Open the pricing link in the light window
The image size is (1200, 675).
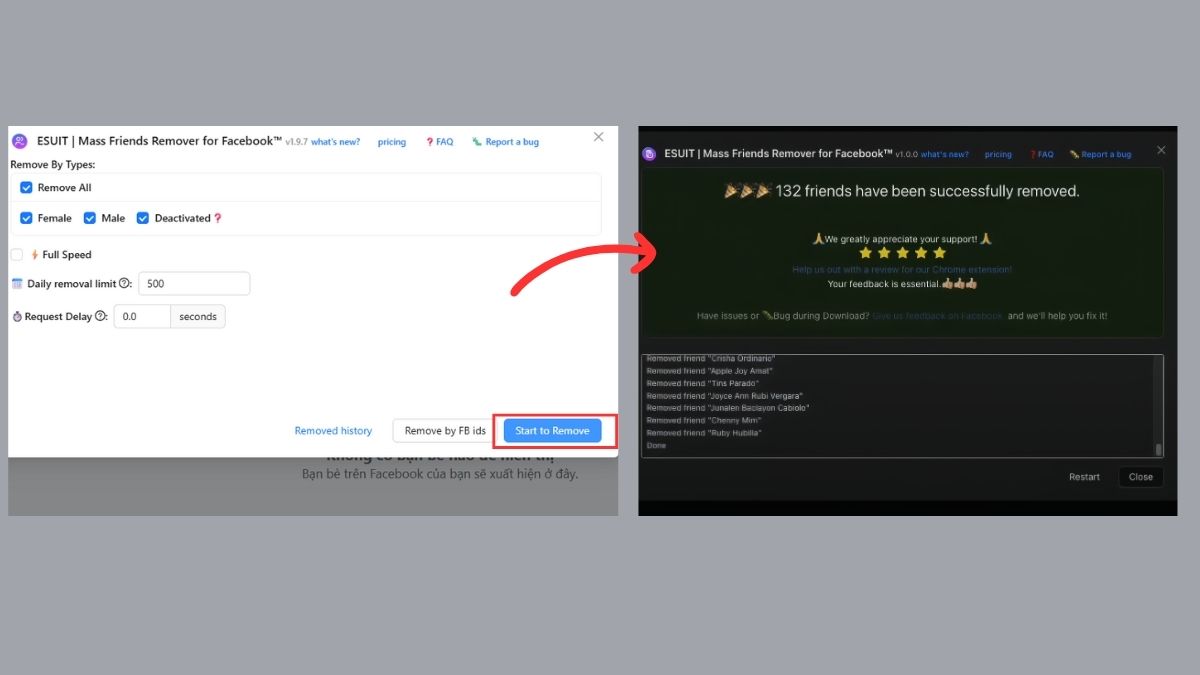[x=392, y=142]
